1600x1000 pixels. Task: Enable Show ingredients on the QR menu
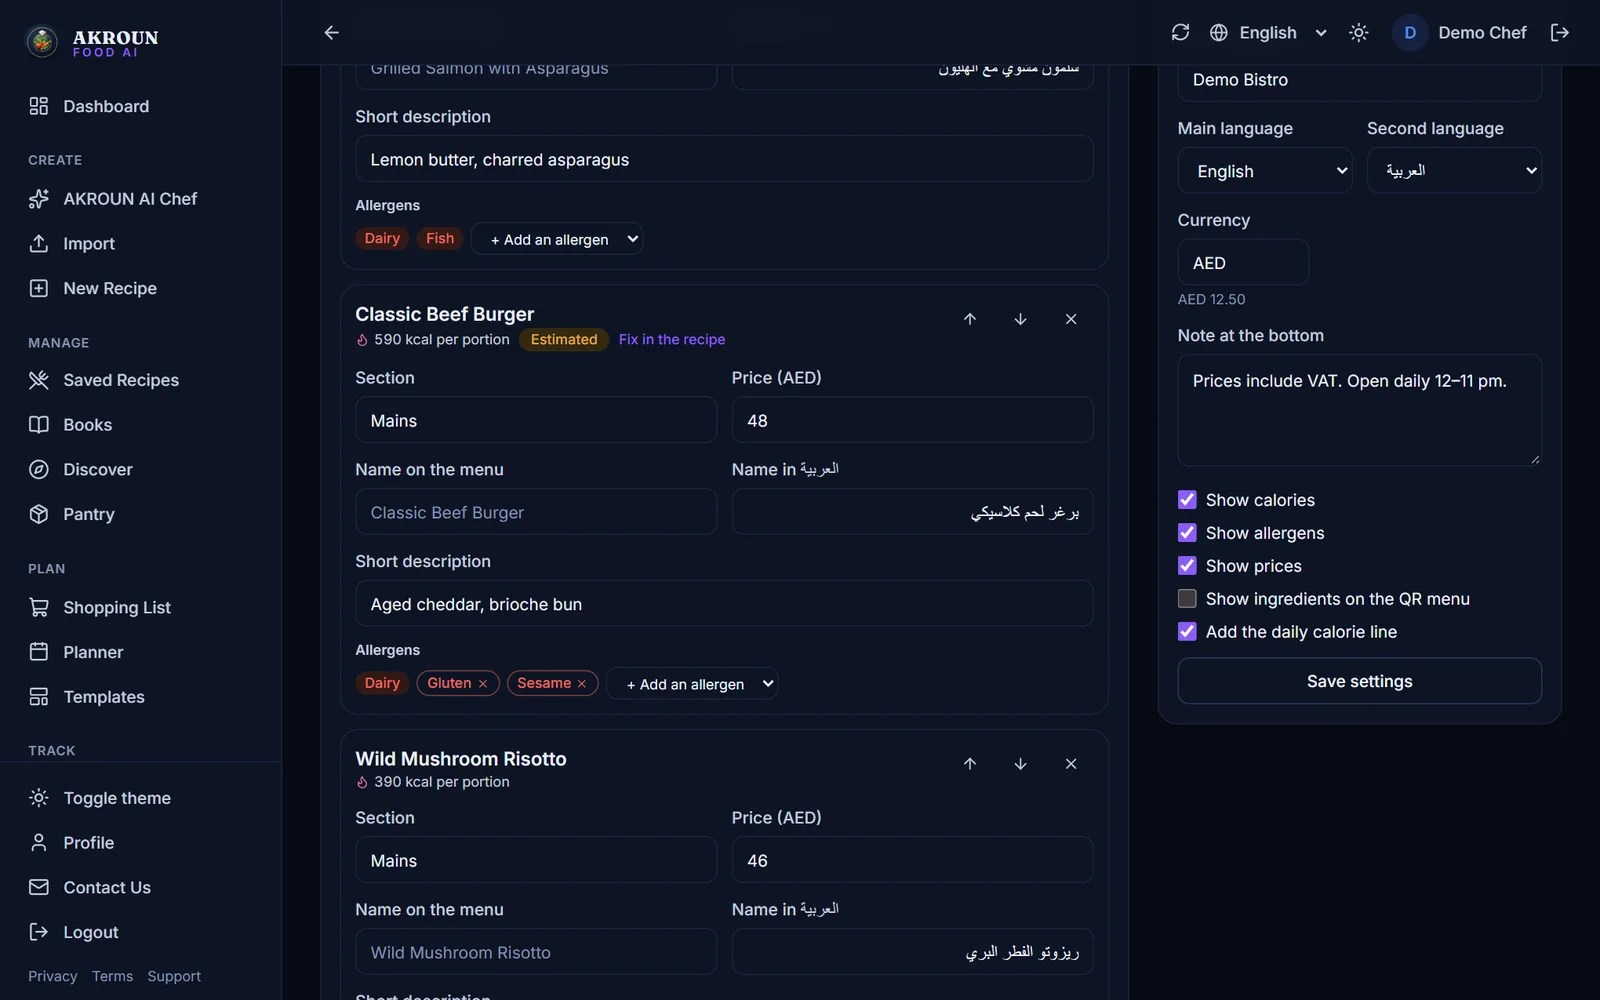[1187, 599]
